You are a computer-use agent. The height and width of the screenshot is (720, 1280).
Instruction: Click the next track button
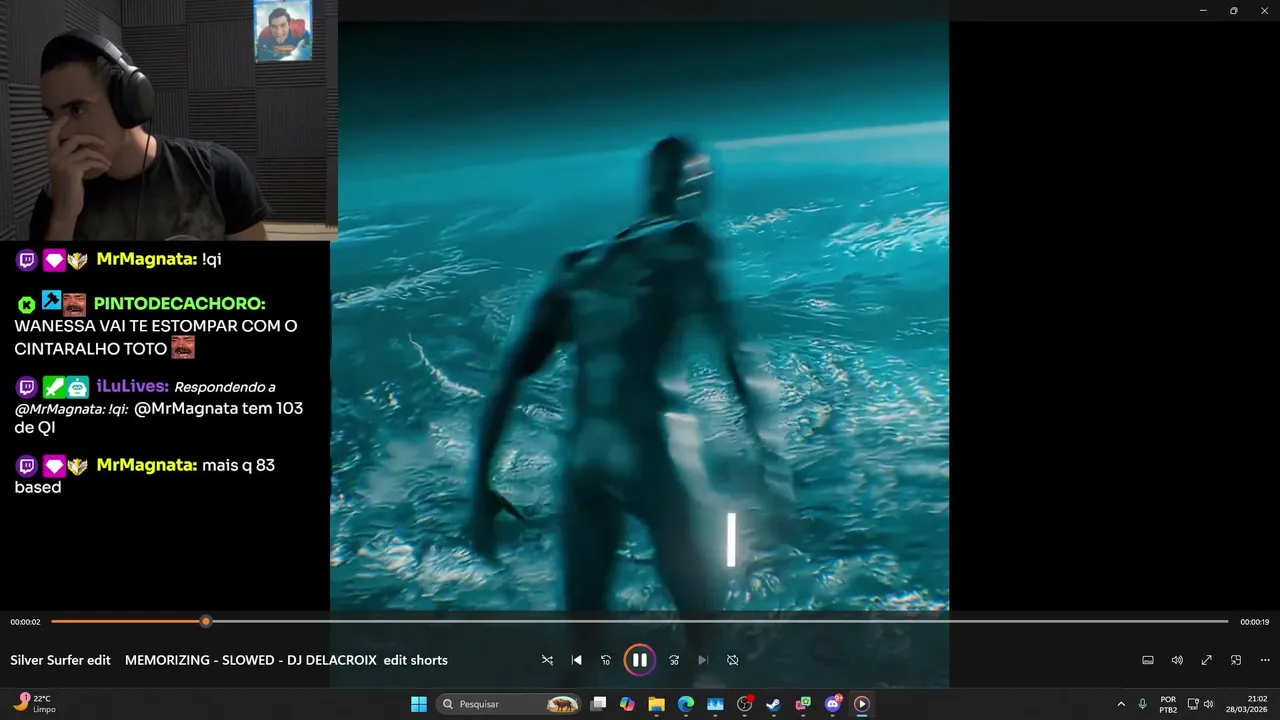click(x=703, y=660)
